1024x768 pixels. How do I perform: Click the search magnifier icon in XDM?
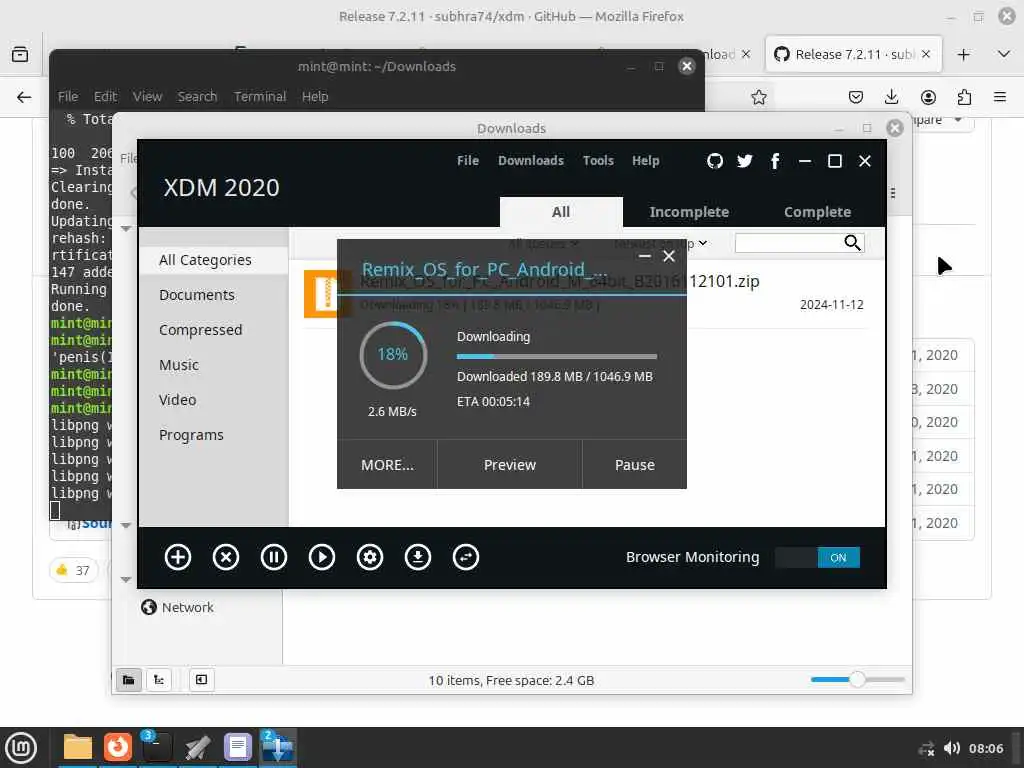click(x=852, y=243)
